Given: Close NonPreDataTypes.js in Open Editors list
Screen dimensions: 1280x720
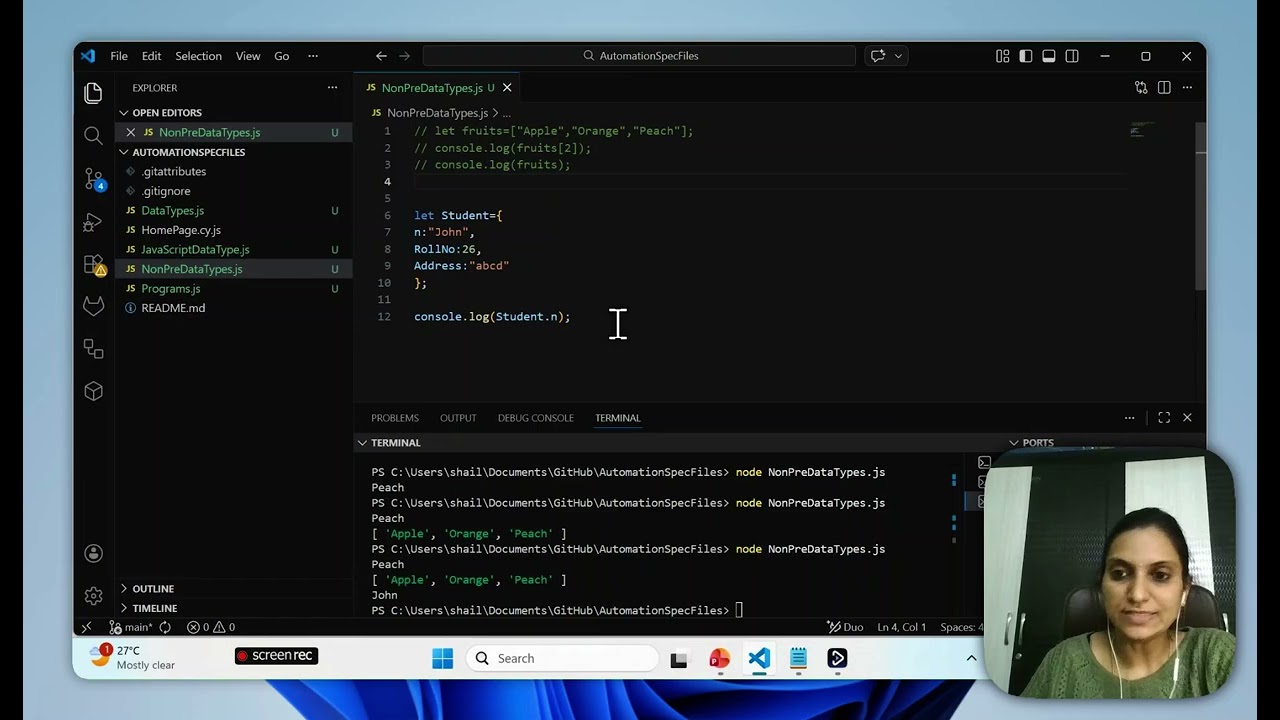Looking at the screenshot, I should pos(130,132).
